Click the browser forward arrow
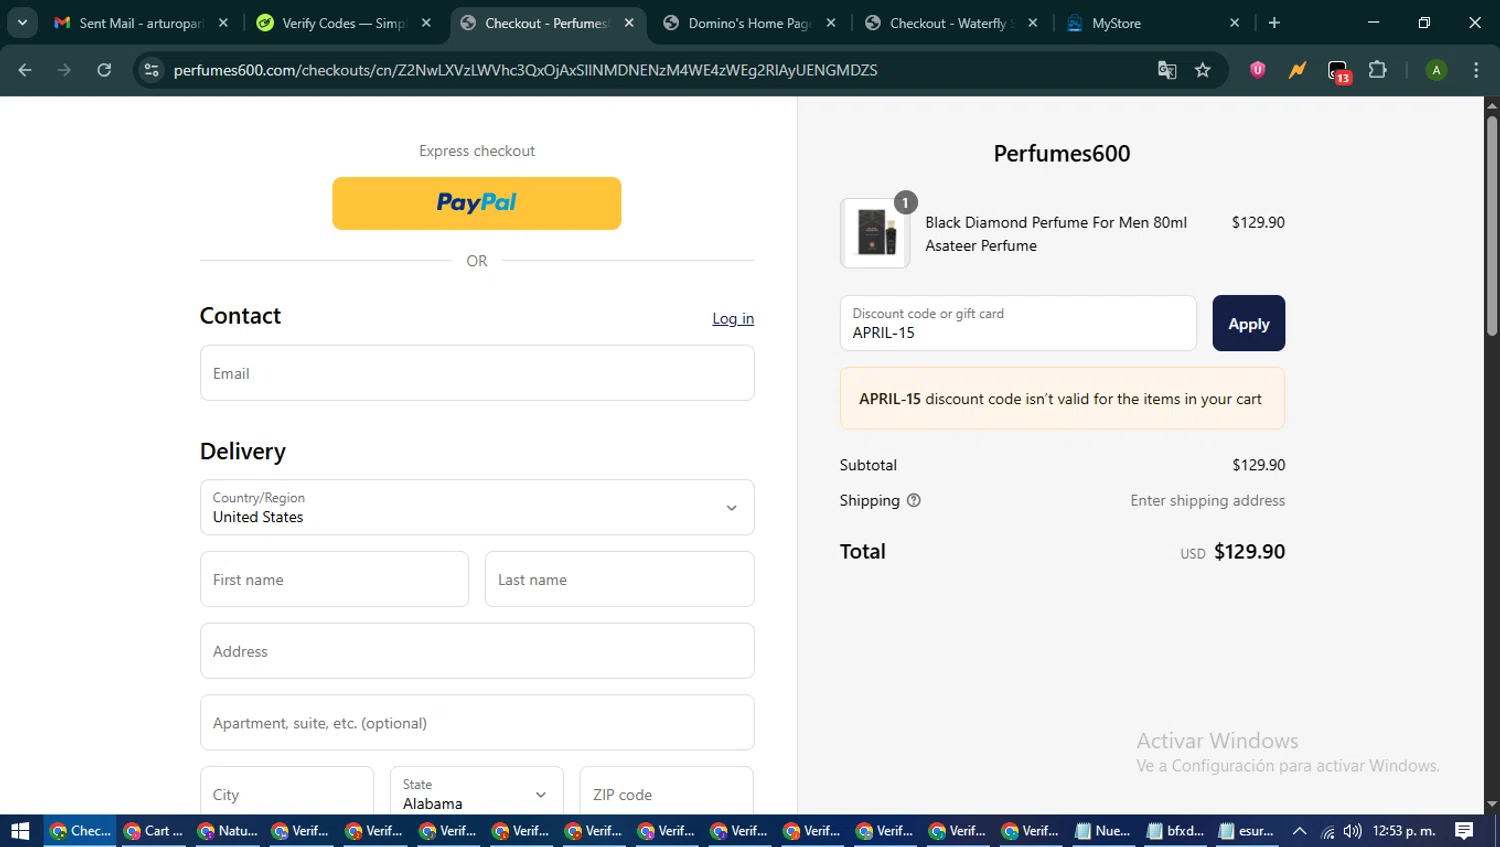 pos(64,70)
